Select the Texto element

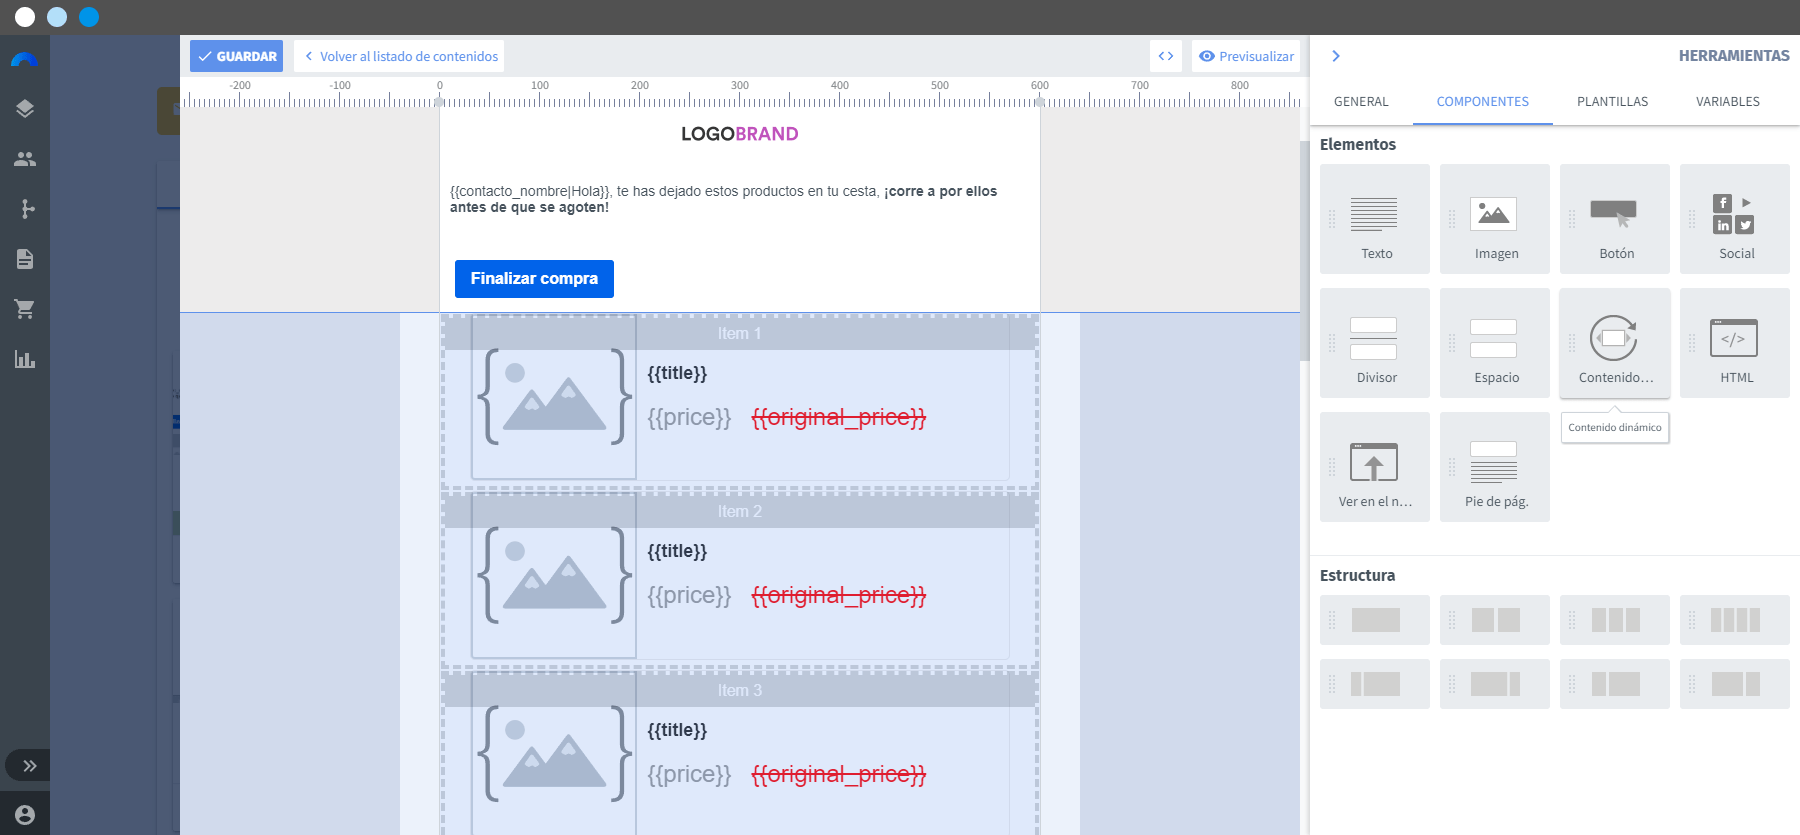pyautogui.click(x=1375, y=219)
